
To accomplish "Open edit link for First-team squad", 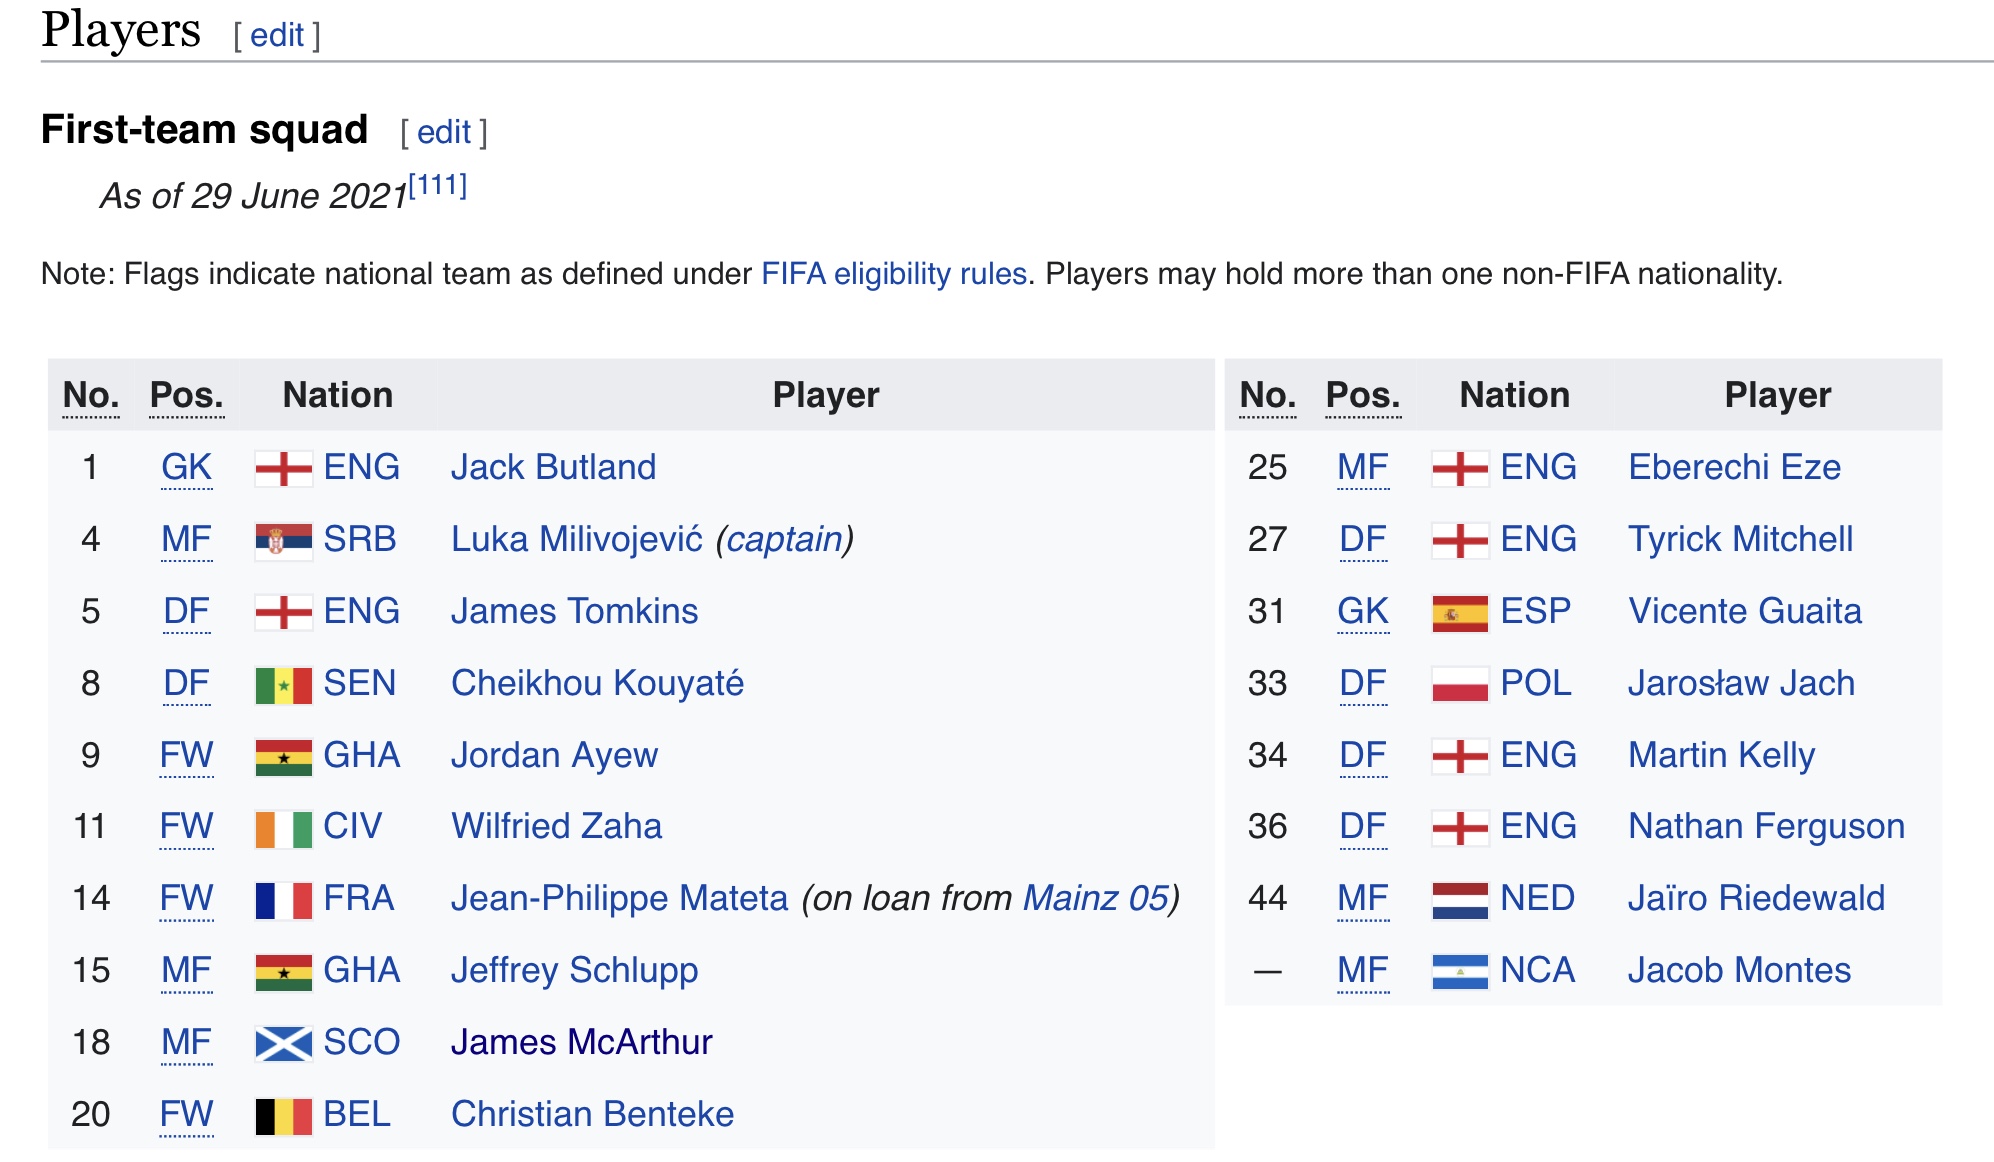I will [444, 132].
